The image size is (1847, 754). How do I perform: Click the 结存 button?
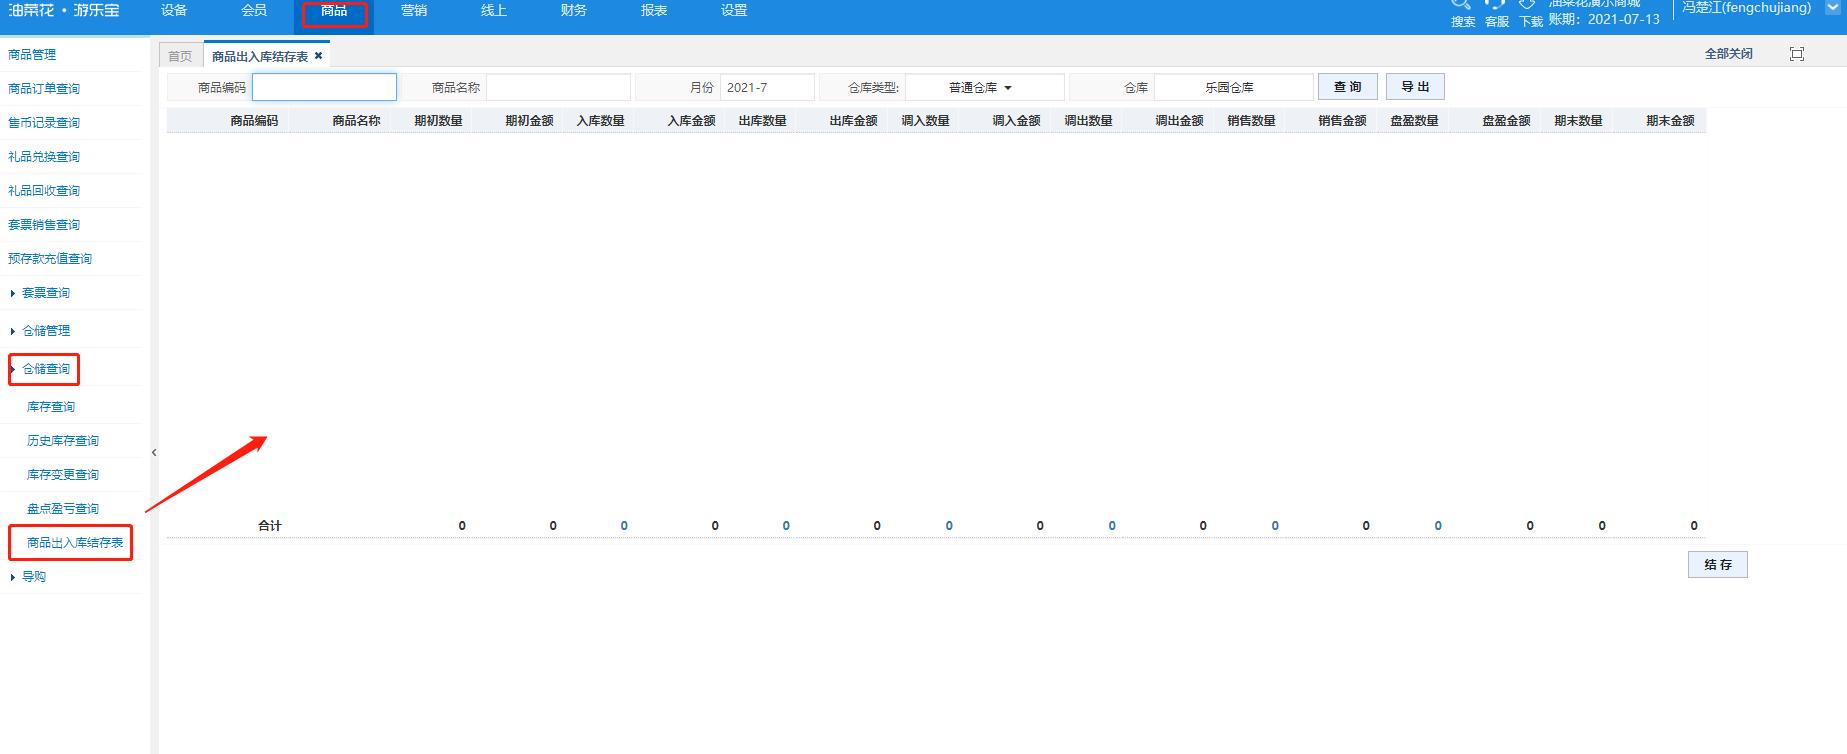(x=1717, y=565)
